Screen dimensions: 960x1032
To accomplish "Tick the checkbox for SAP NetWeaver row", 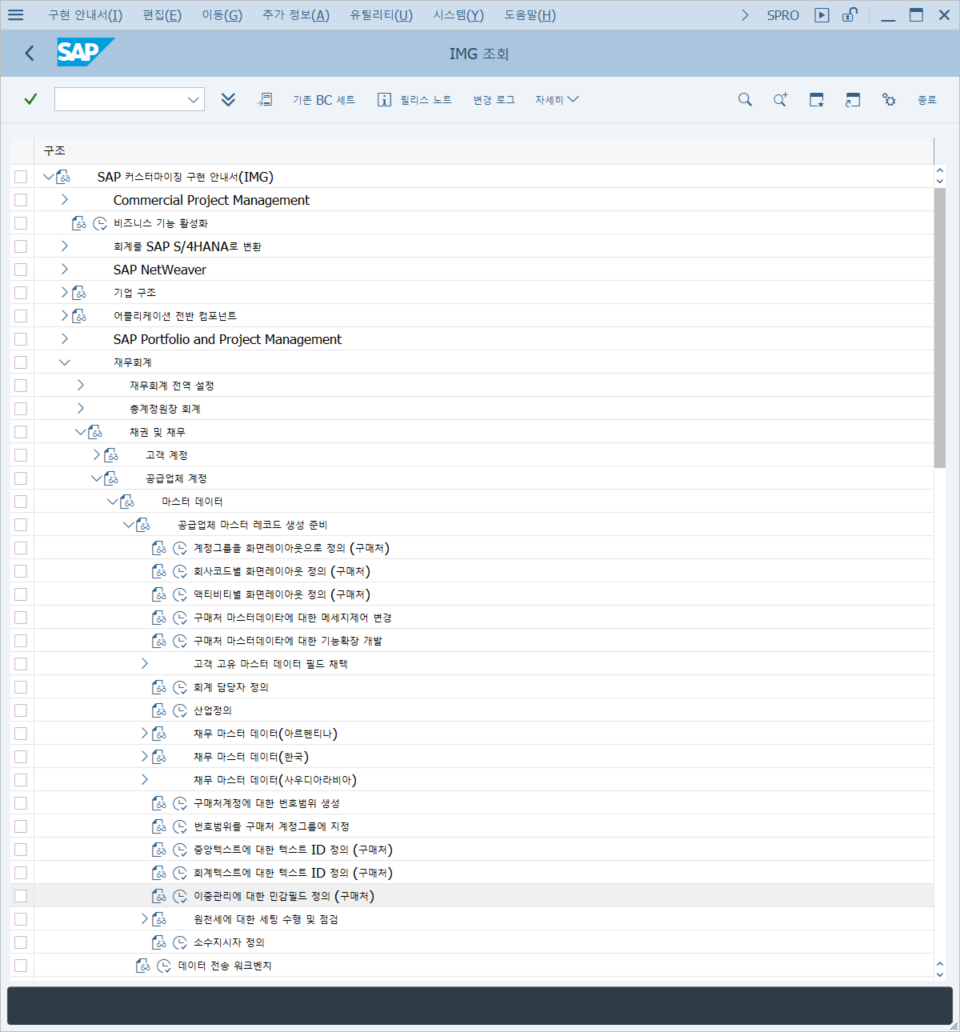I will click(21, 269).
